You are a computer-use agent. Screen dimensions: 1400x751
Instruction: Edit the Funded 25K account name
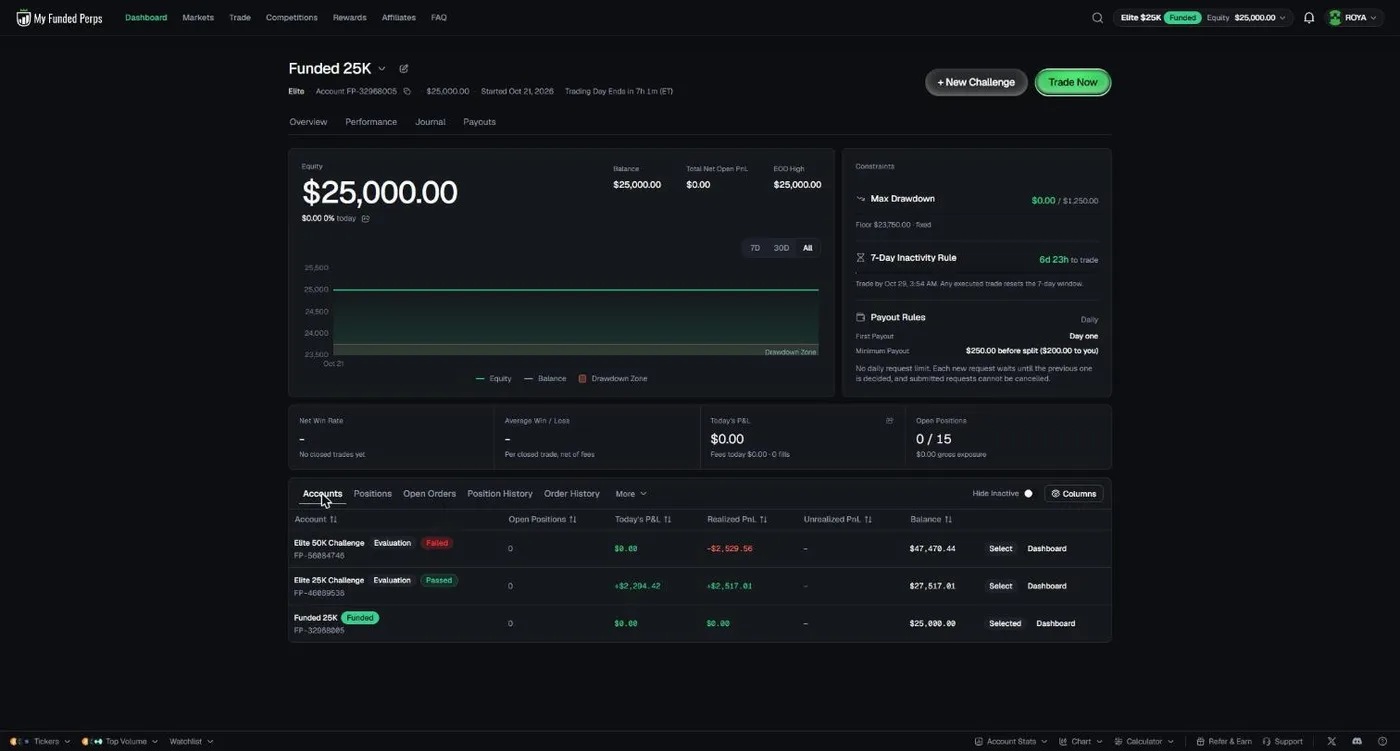[404, 69]
